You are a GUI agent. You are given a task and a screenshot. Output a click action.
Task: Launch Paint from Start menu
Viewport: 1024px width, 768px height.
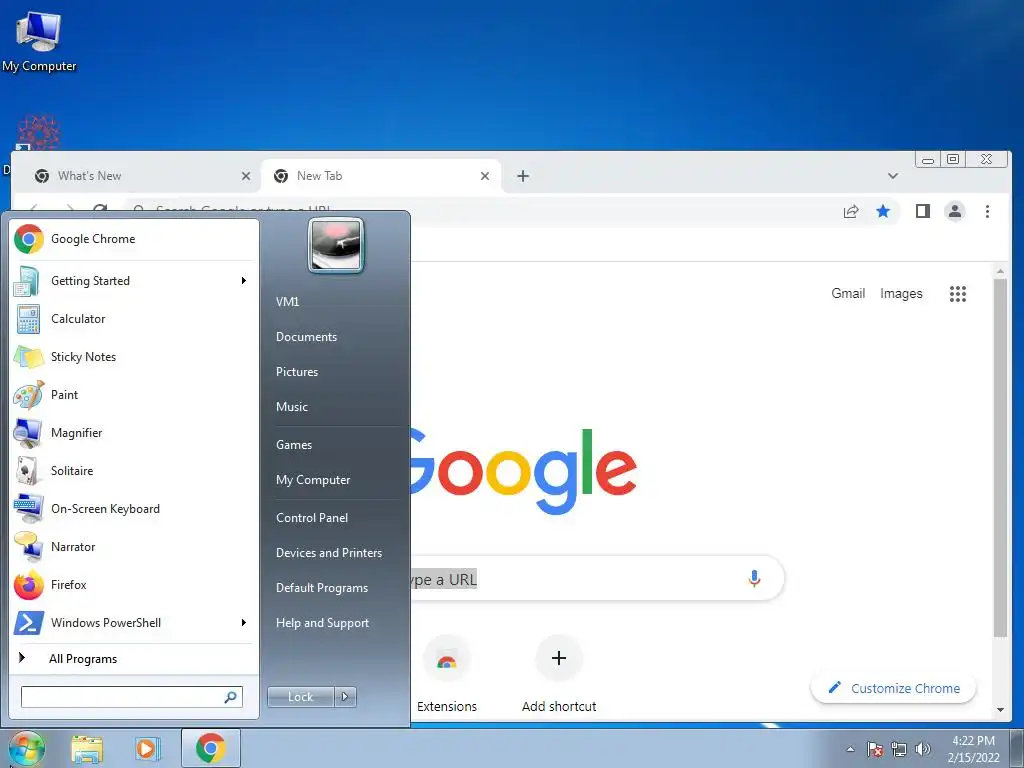pos(134,394)
